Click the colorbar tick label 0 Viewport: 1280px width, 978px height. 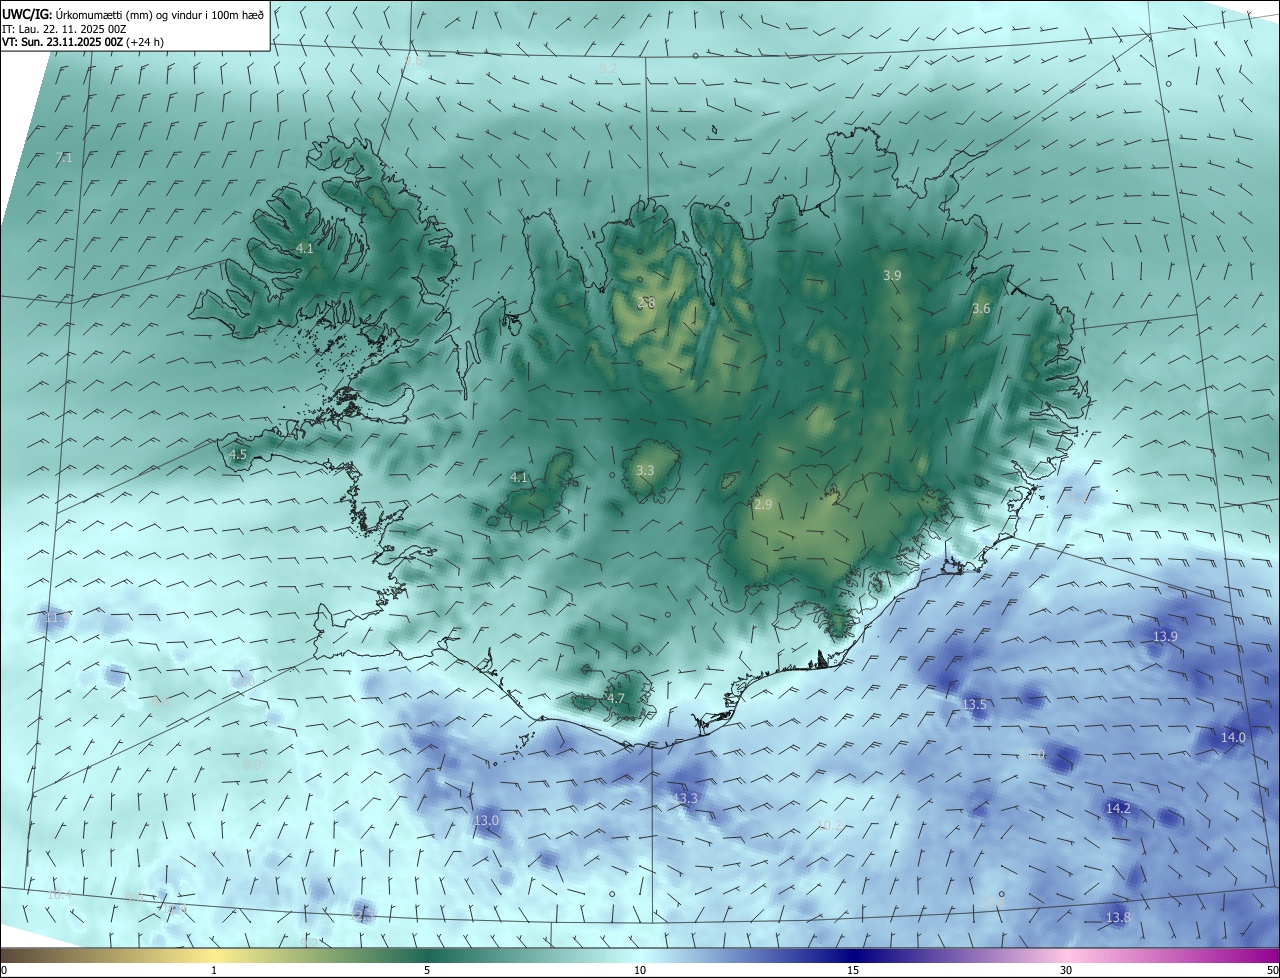[x=4, y=970]
